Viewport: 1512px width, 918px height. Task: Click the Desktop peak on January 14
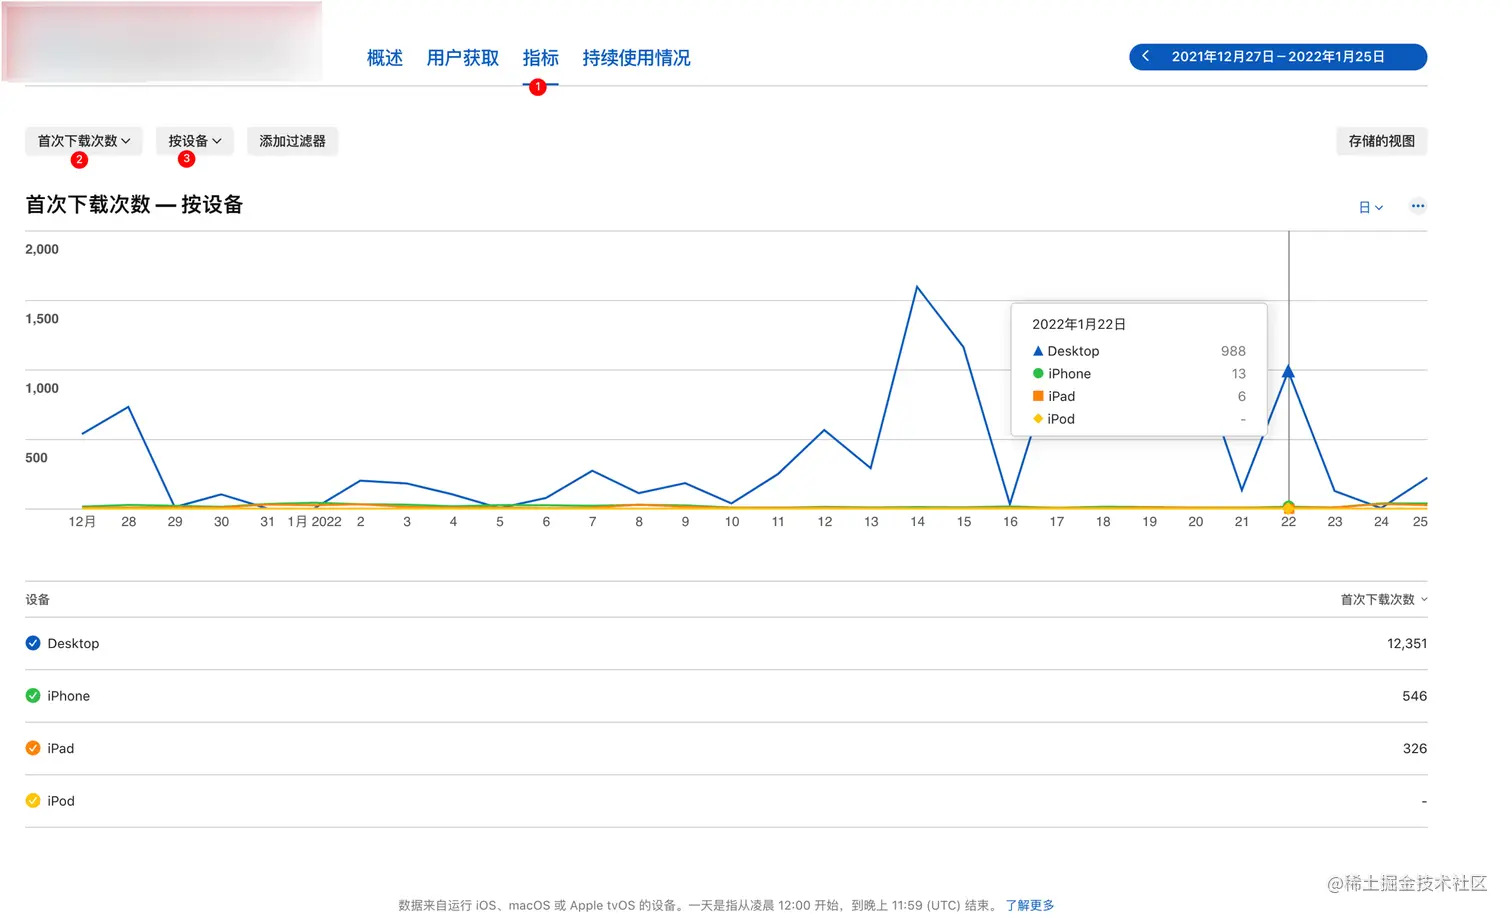tap(917, 288)
